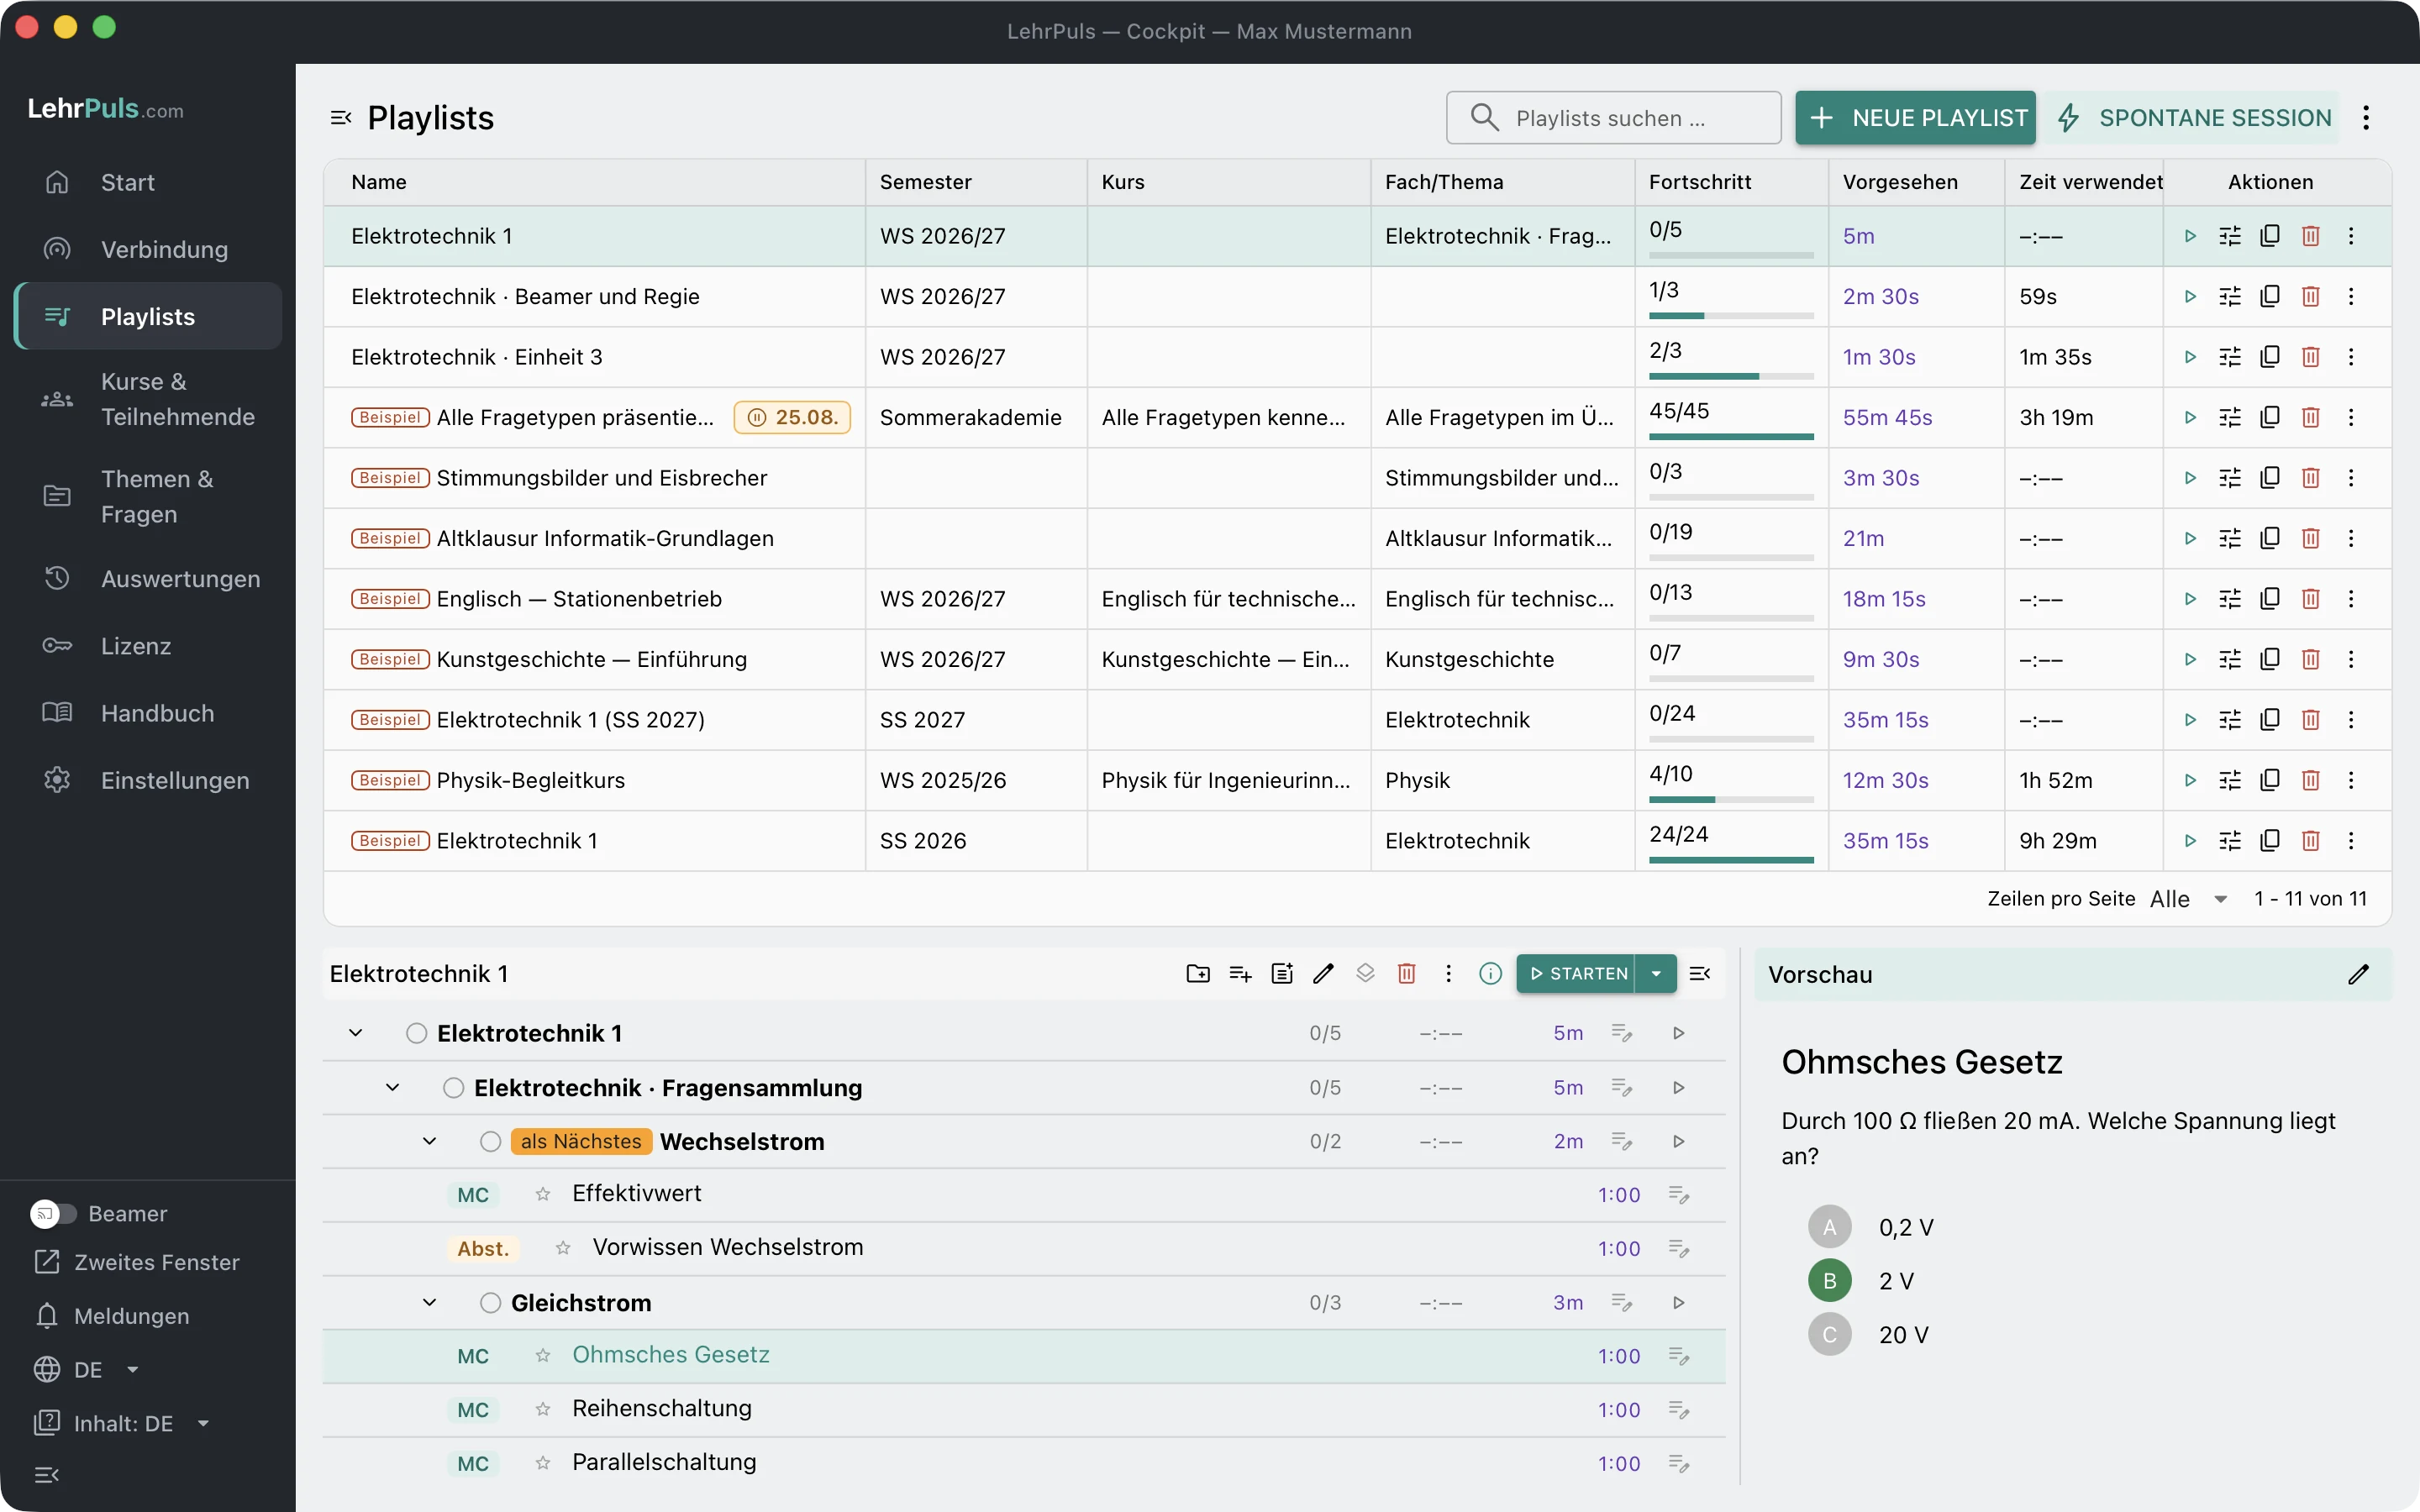The image size is (2420, 1512).
Task: Duplicate the Kunstgeschichte — Einführung playlist
Action: tap(2270, 660)
